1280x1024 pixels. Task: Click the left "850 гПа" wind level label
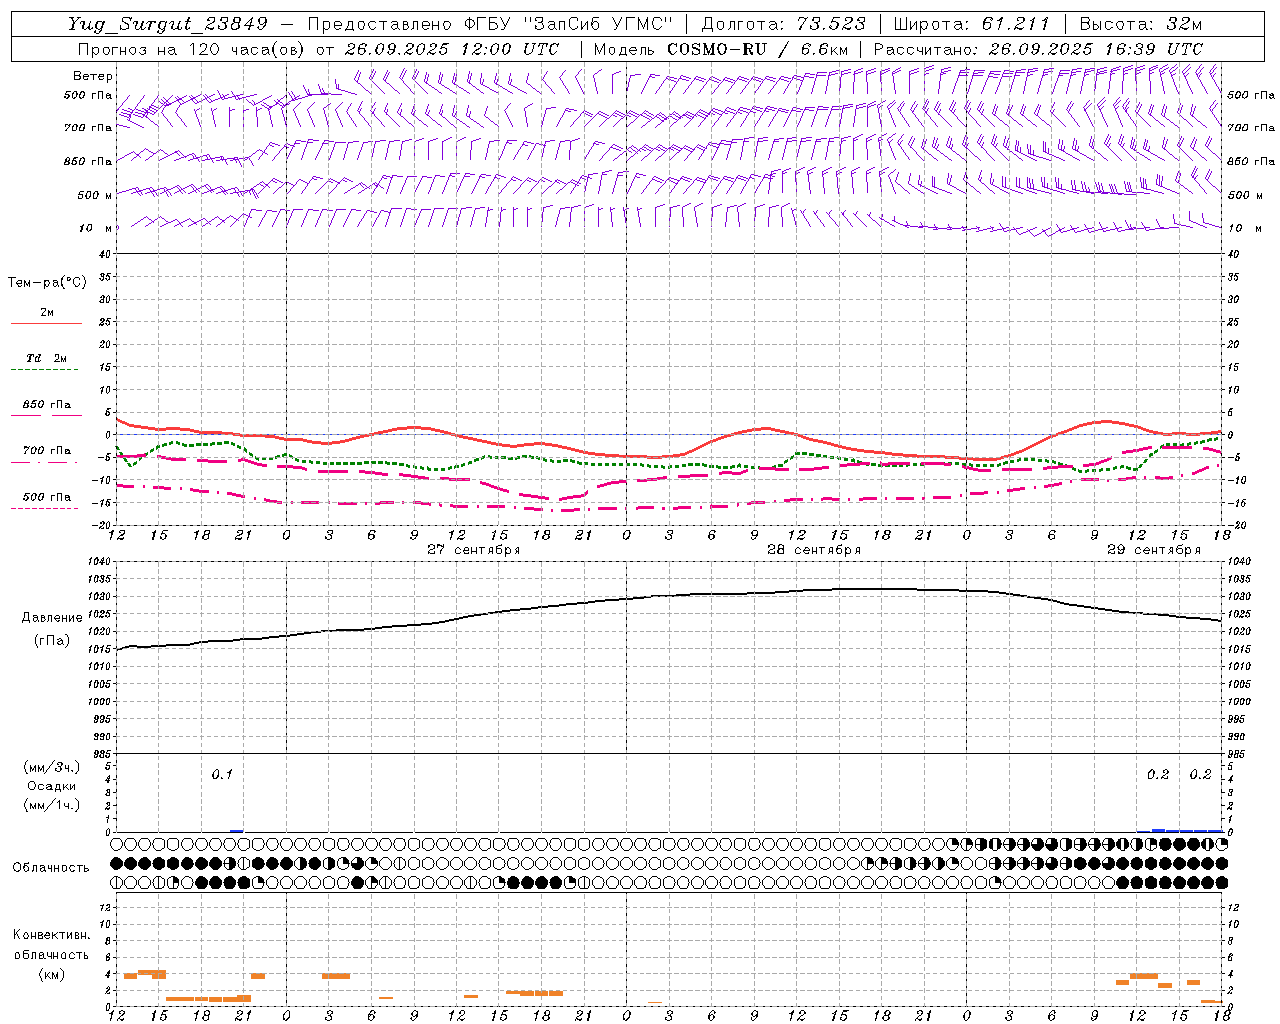(x=88, y=161)
